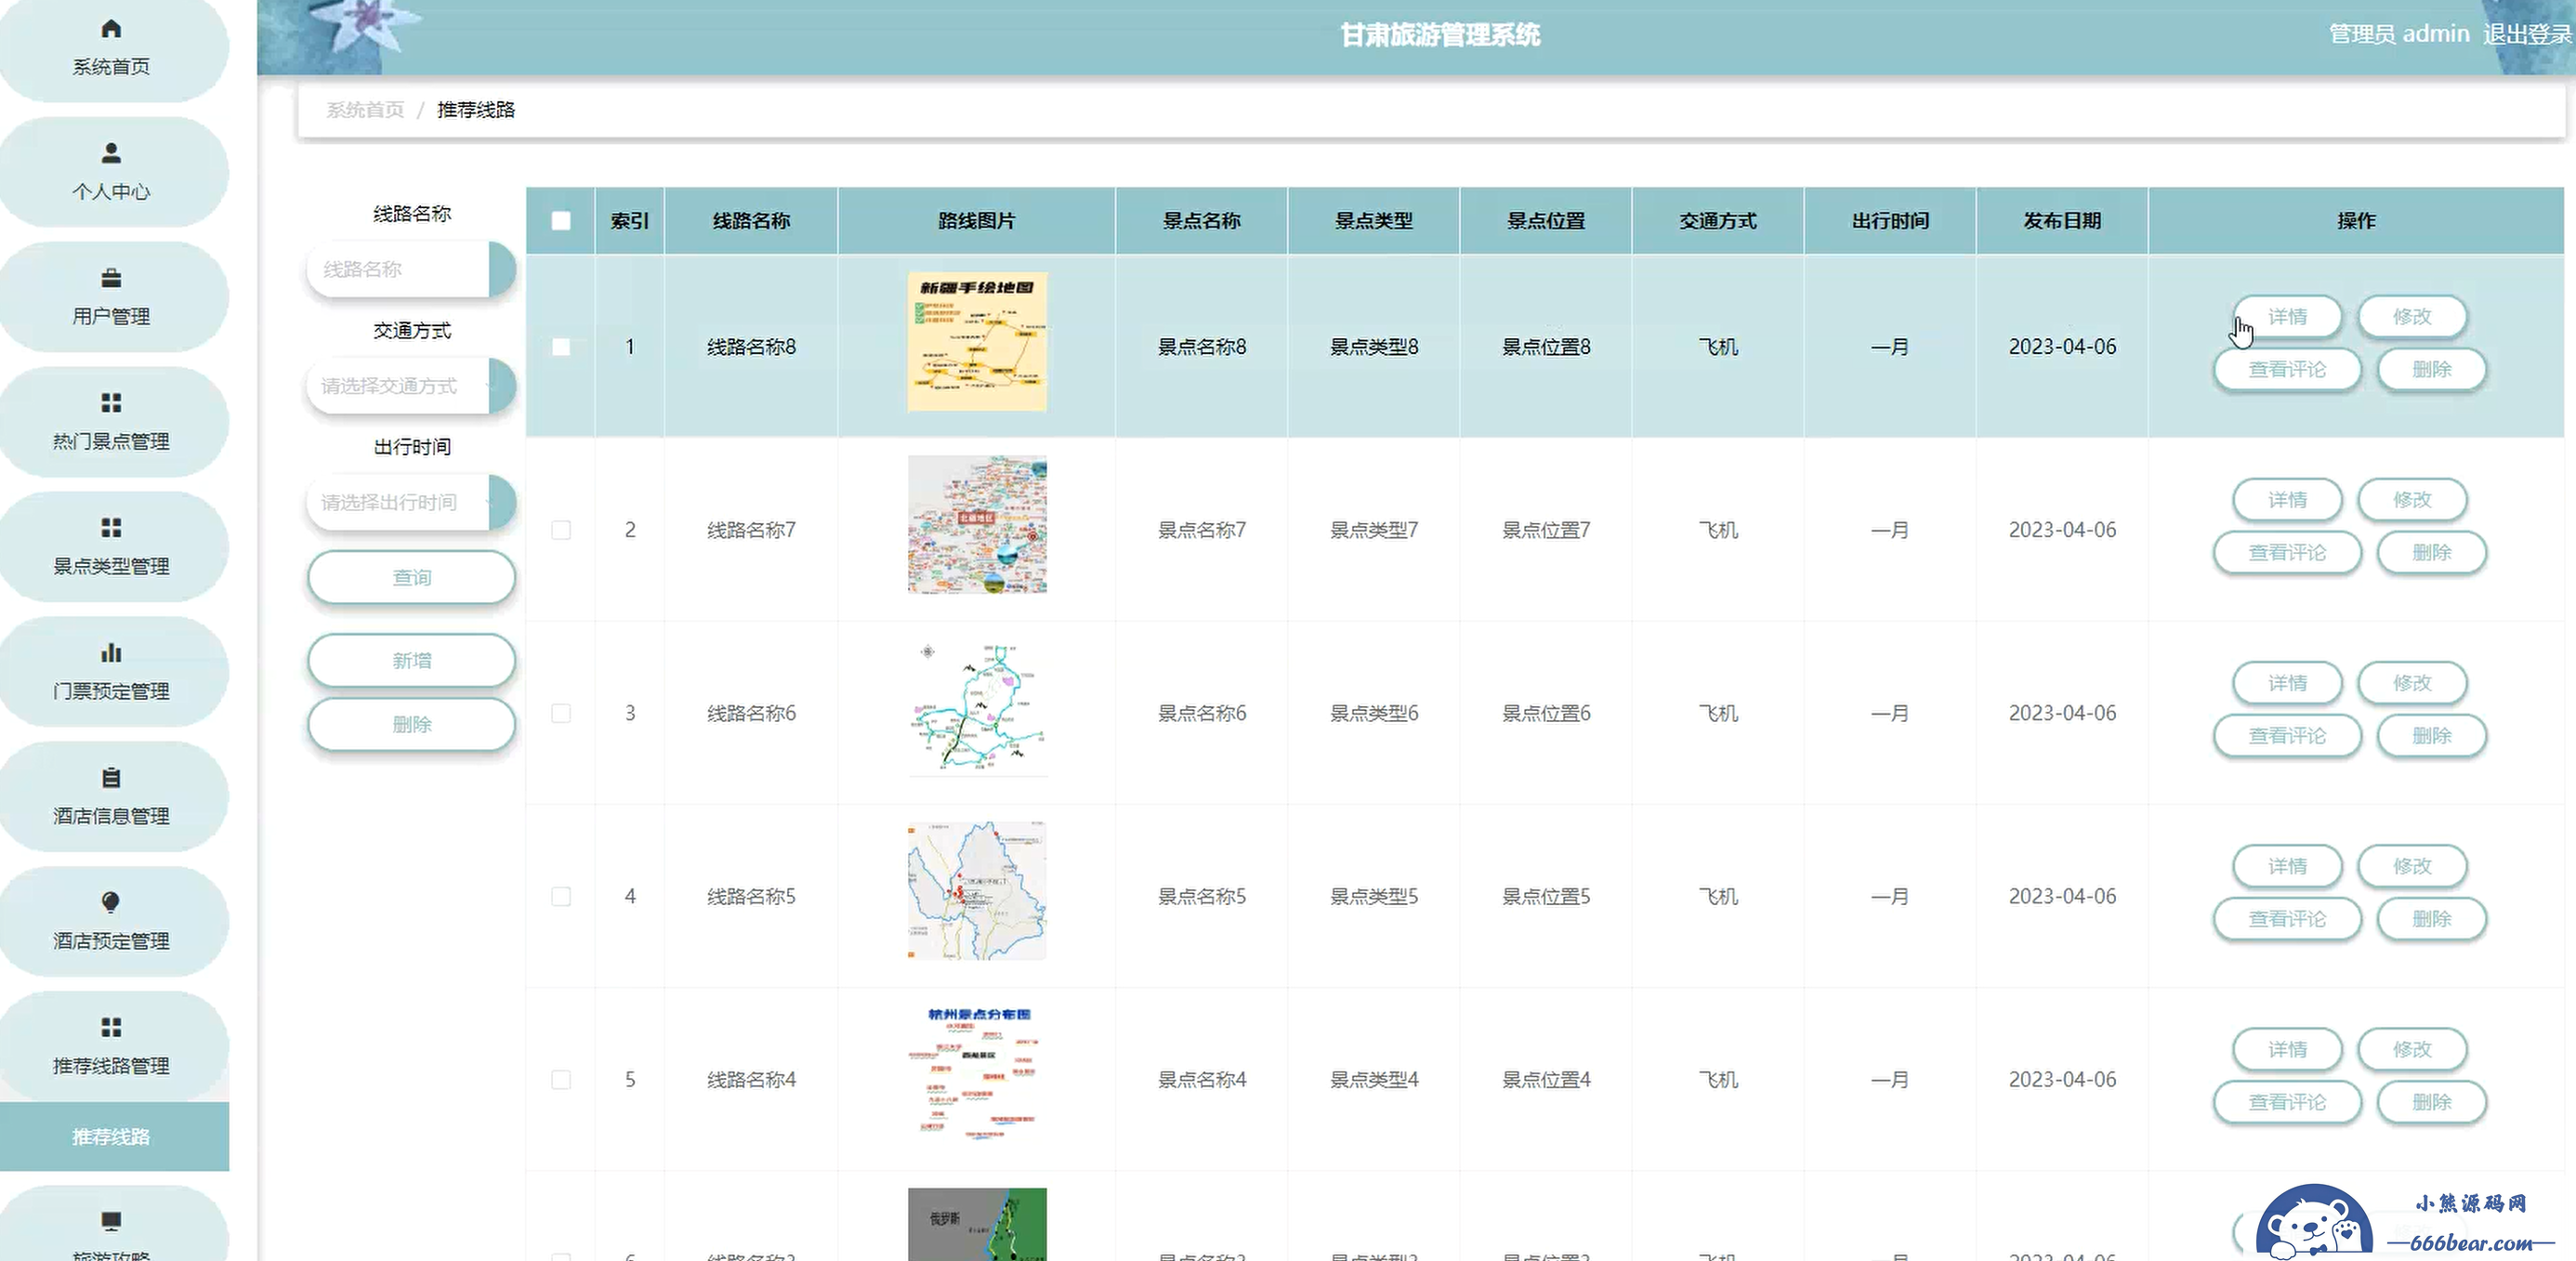This screenshot has width=2576, height=1261.
Task: Click the 新增 button
Action: click(411, 660)
